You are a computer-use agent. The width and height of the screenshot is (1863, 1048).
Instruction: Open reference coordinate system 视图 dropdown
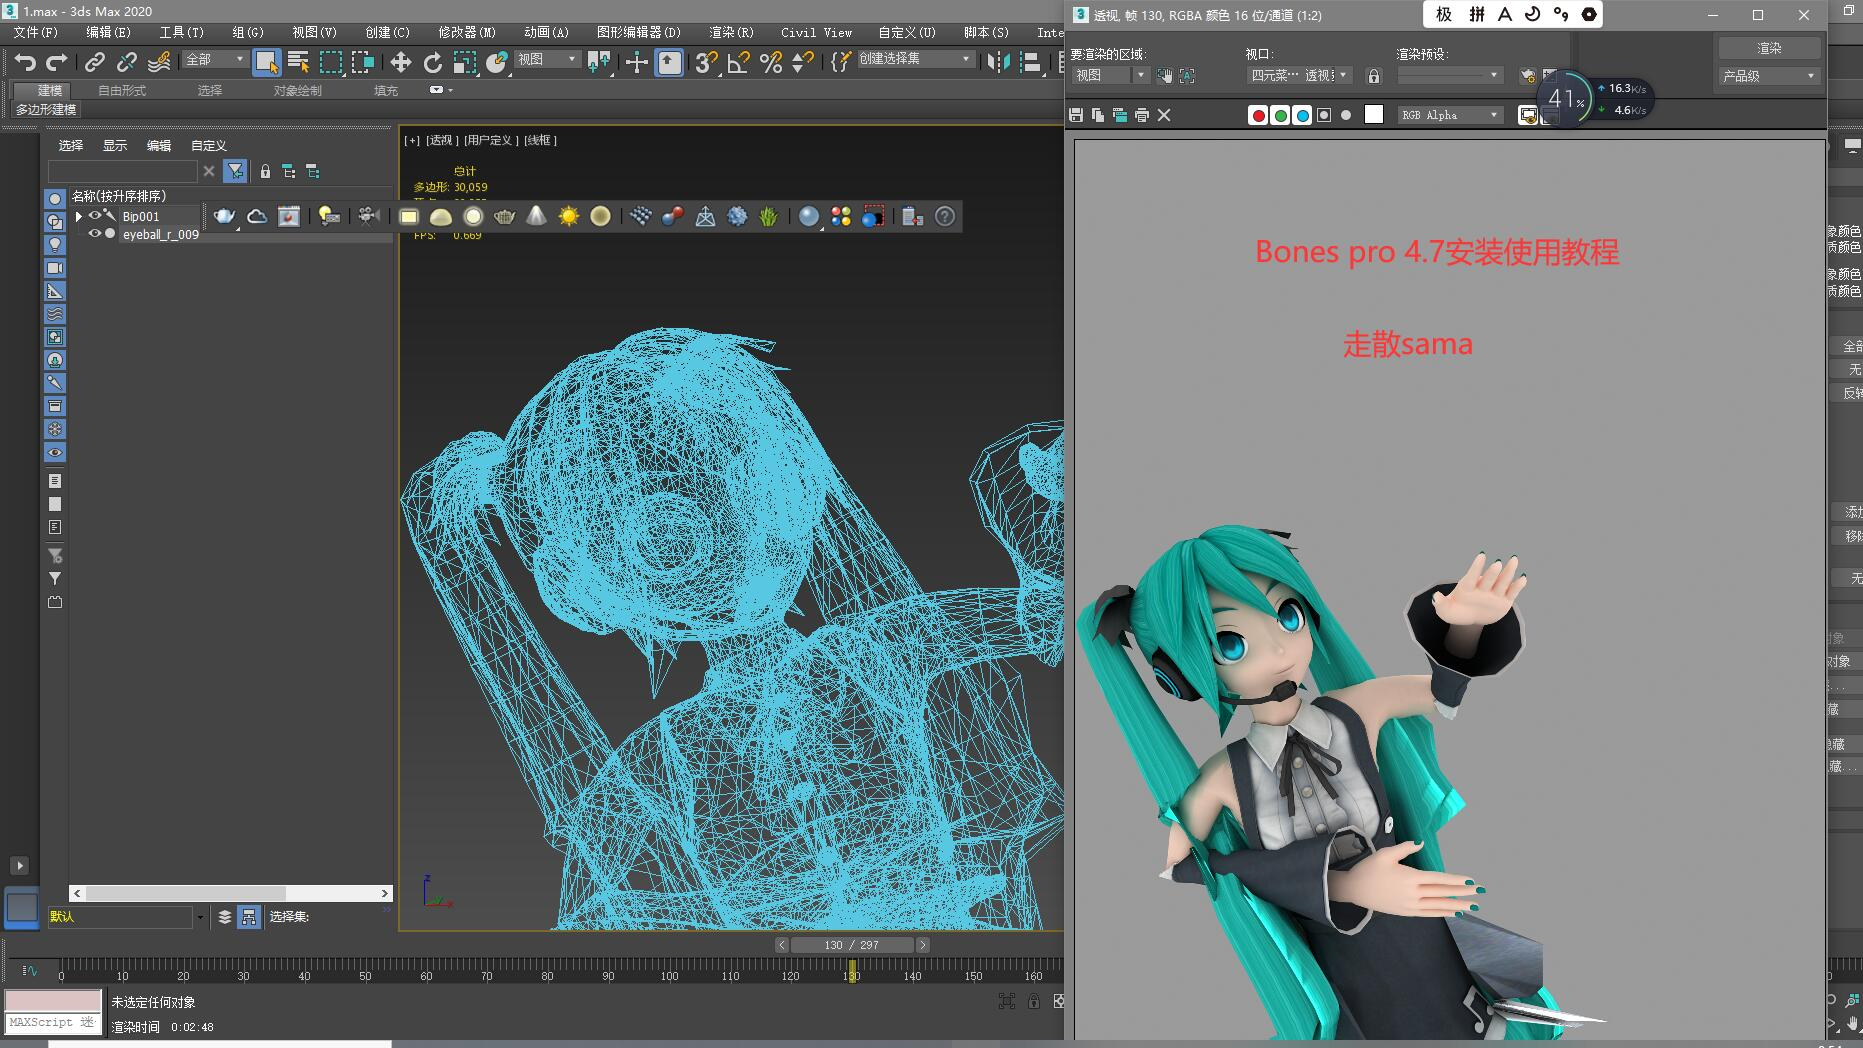547,60
